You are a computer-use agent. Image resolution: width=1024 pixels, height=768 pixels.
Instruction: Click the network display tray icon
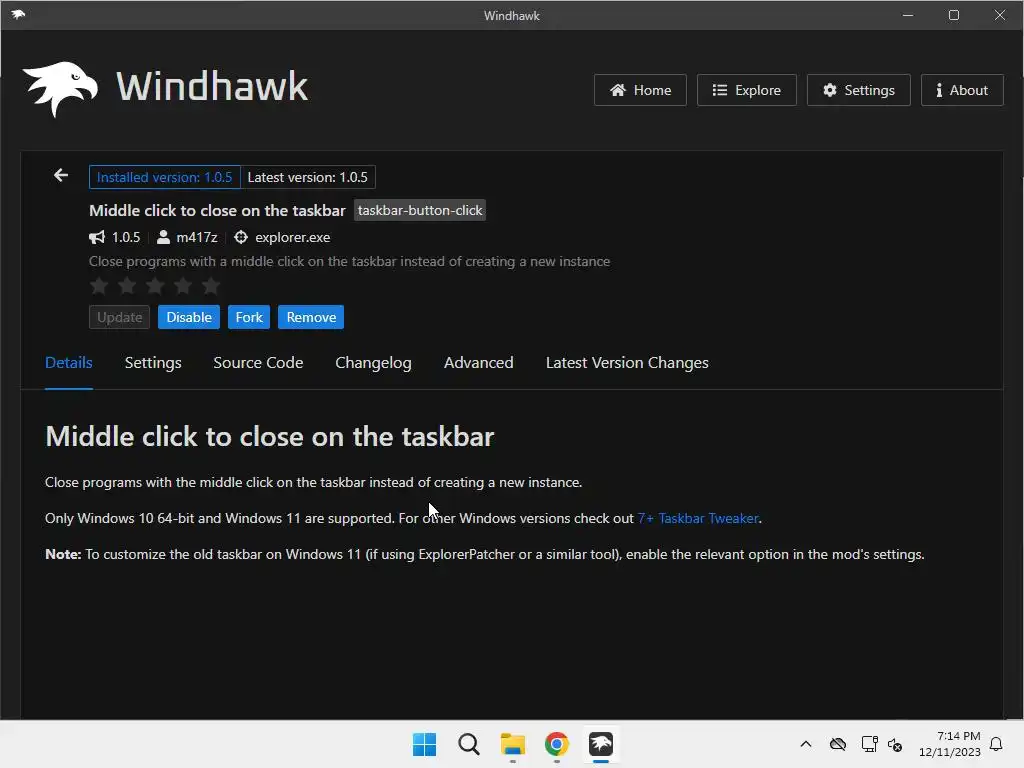pos(869,744)
